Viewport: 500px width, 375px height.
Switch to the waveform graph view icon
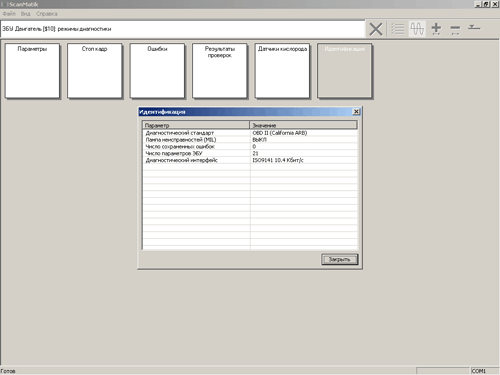point(417,29)
